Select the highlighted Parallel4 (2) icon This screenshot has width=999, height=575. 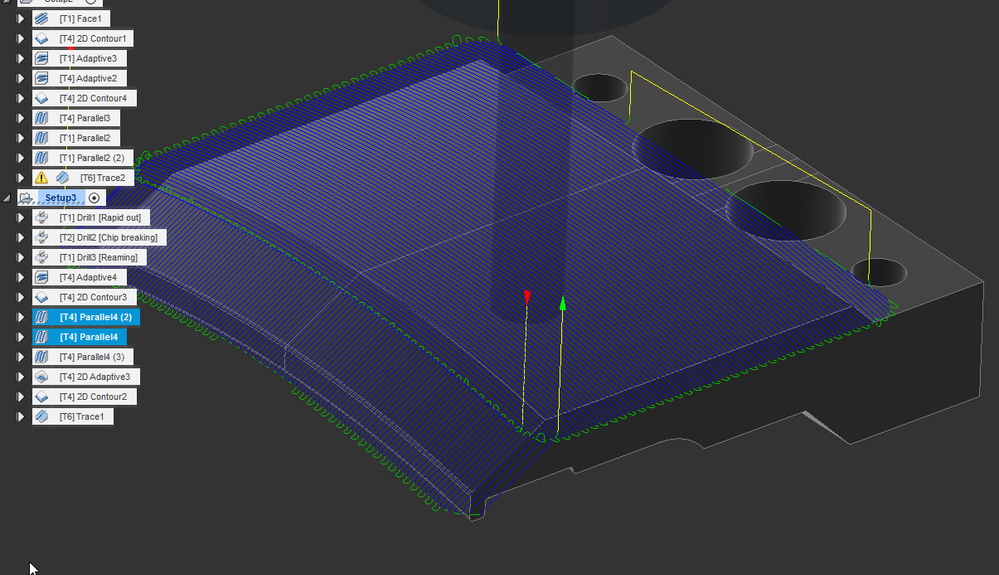tap(42, 317)
